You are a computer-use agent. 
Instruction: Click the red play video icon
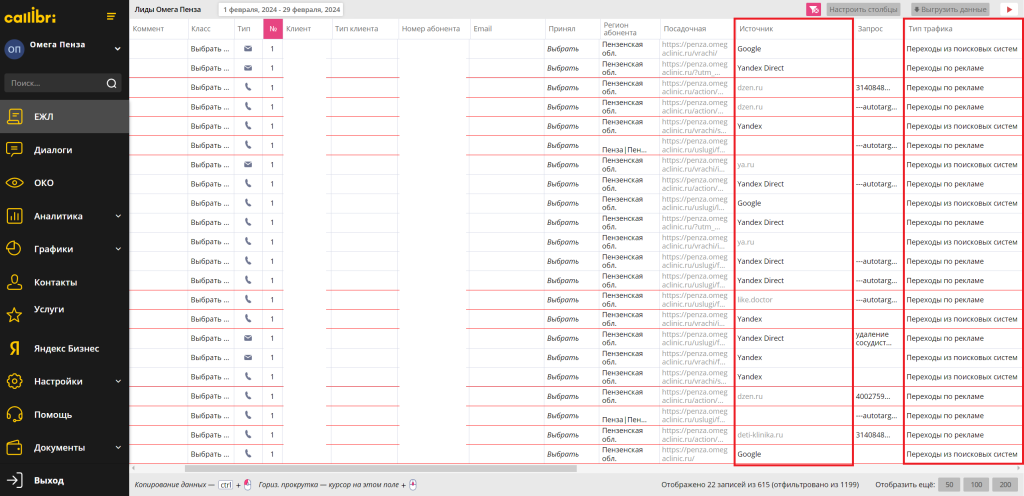click(x=1010, y=10)
